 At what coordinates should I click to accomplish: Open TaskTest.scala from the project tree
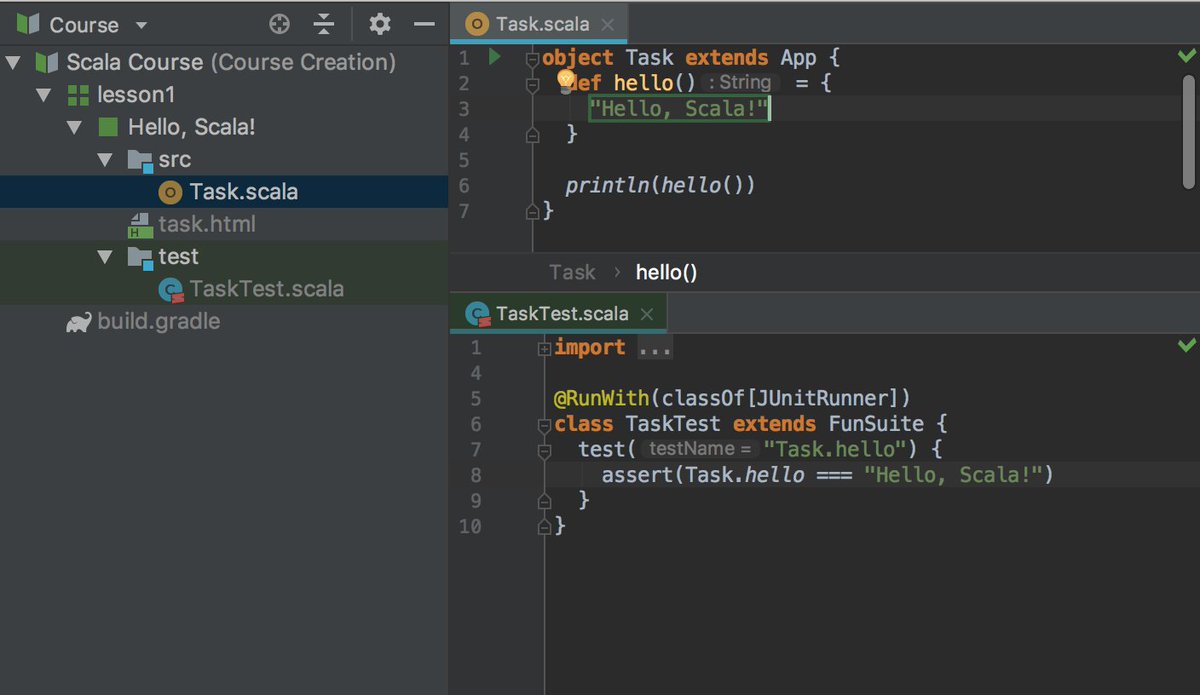[x=266, y=289]
